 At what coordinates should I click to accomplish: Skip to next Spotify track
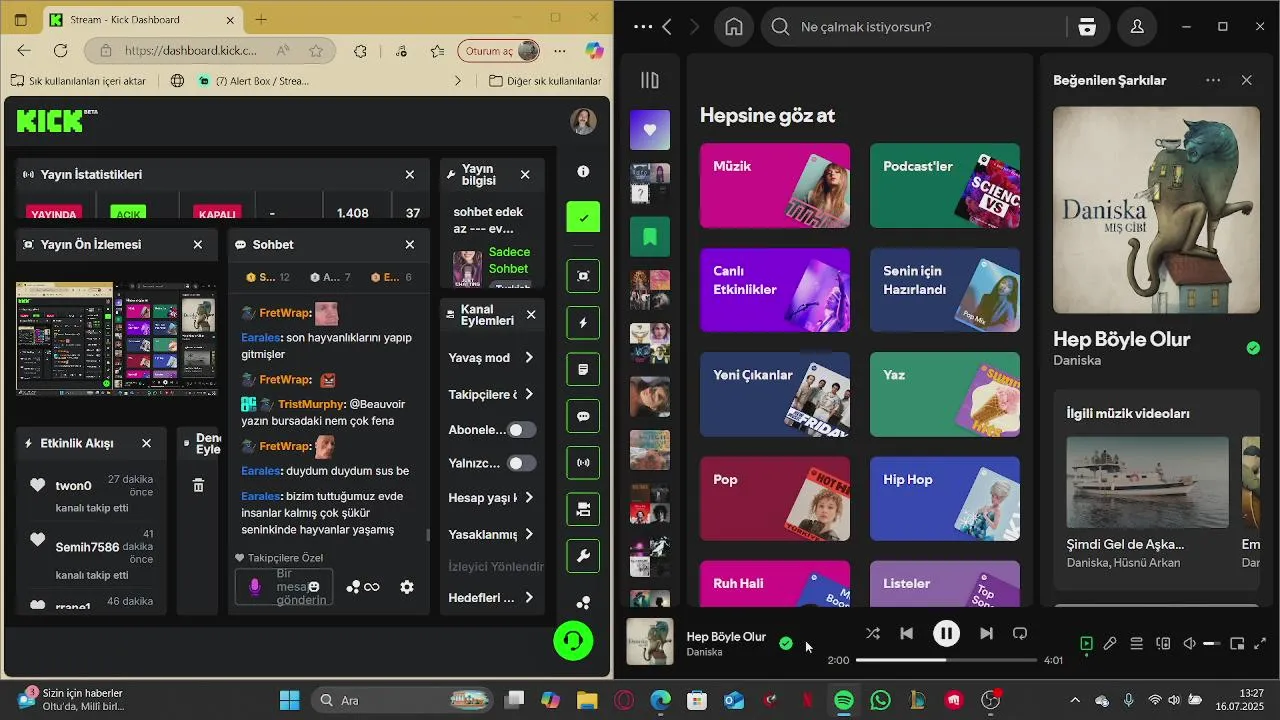[986, 633]
